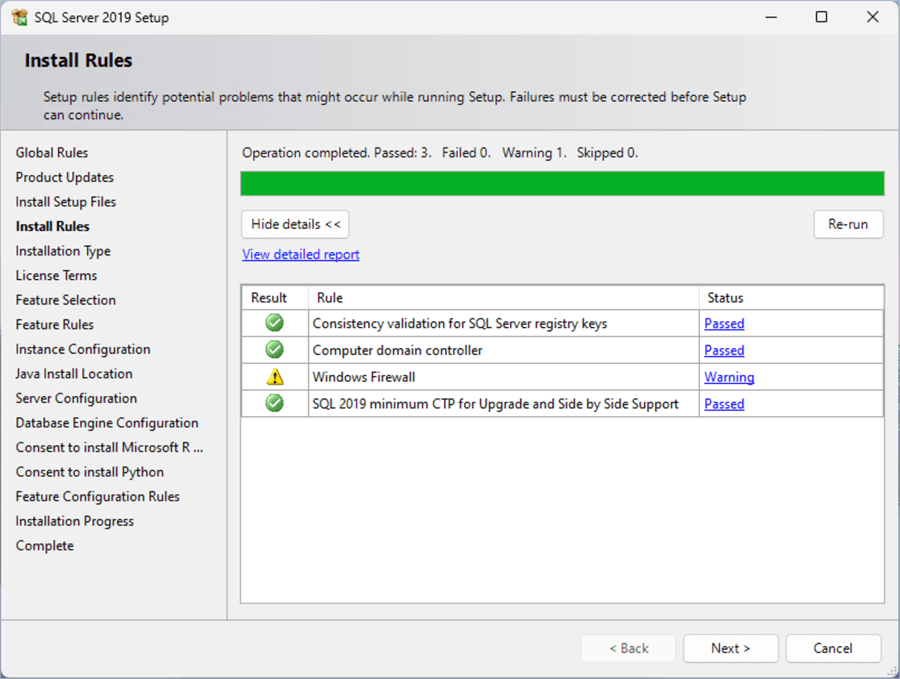The height and width of the screenshot is (679, 900).
Task: Select Instance Configuration step
Action: (83, 350)
